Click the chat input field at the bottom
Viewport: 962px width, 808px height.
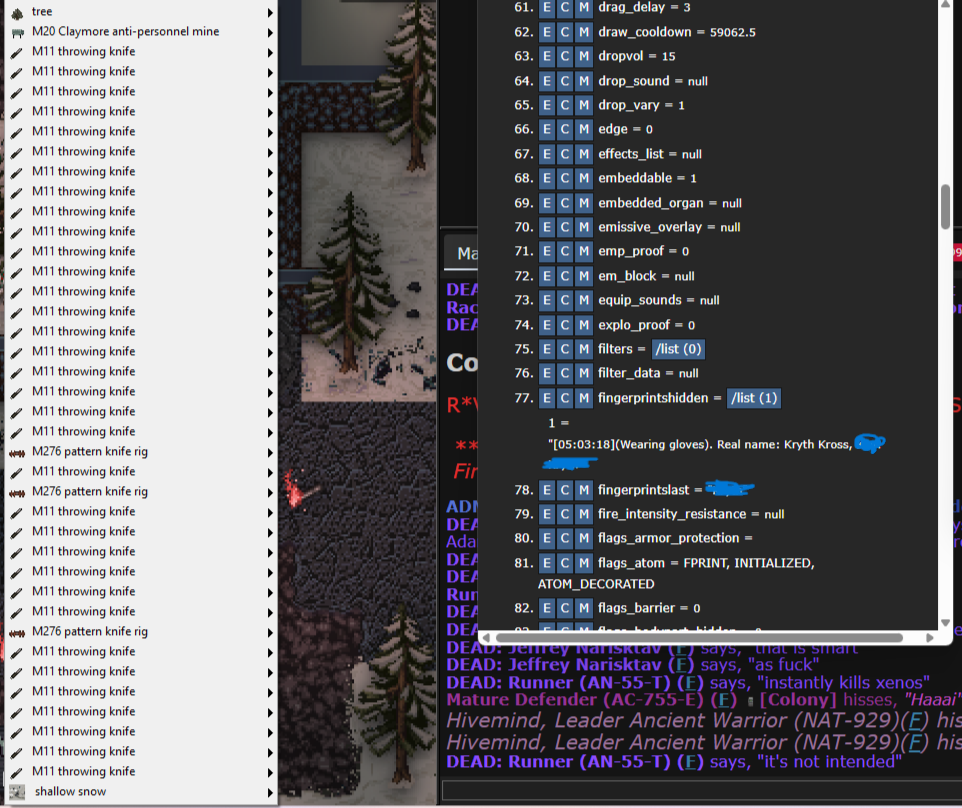point(700,790)
